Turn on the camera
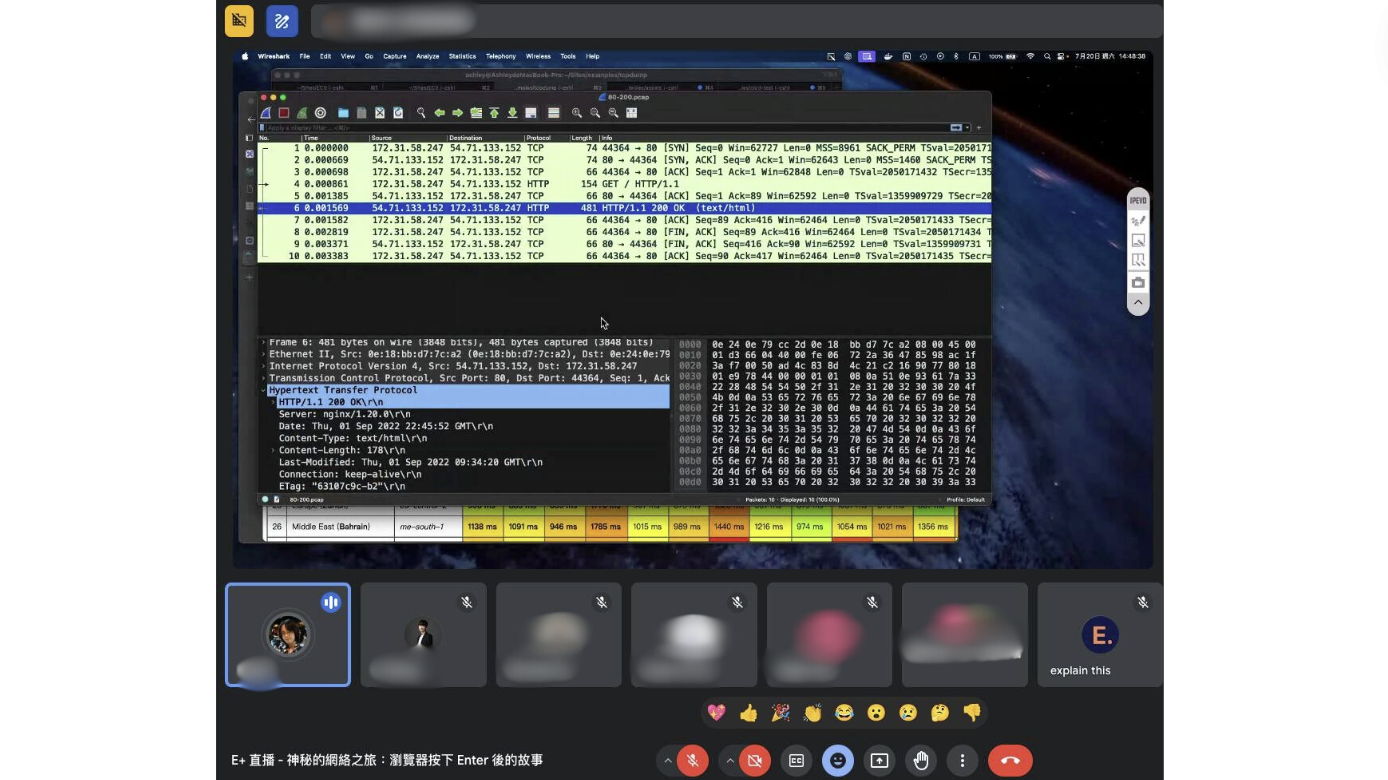The image size is (1388, 780). (x=755, y=761)
